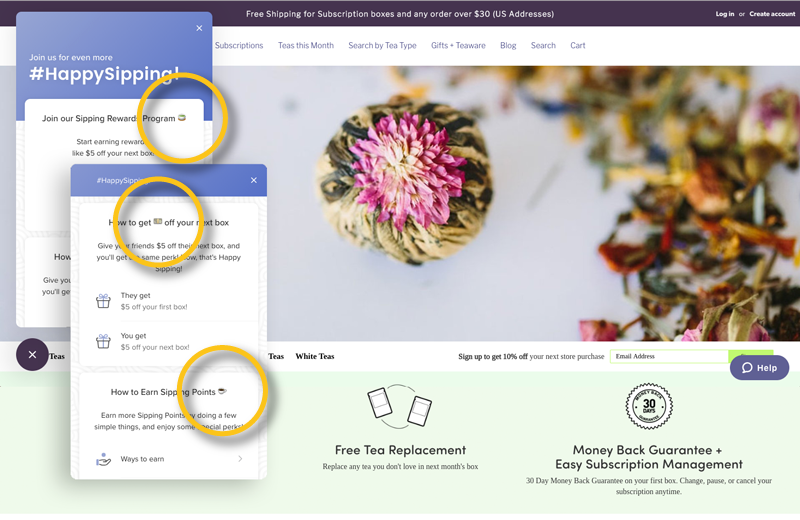Screen dimensions: 800x520
Task: Open Search by Tea Type menu
Action: coord(382,45)
